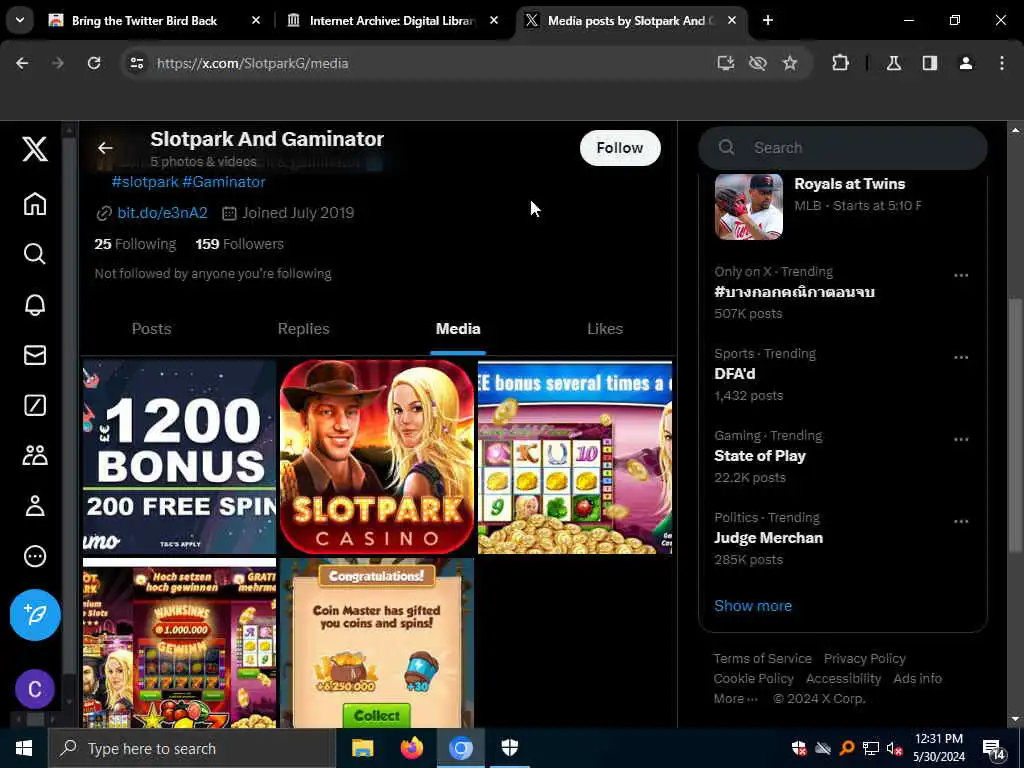Open Chrome Labs flask icon
The width and height of the screenshot is (1024, 768).
click(894, 63)
